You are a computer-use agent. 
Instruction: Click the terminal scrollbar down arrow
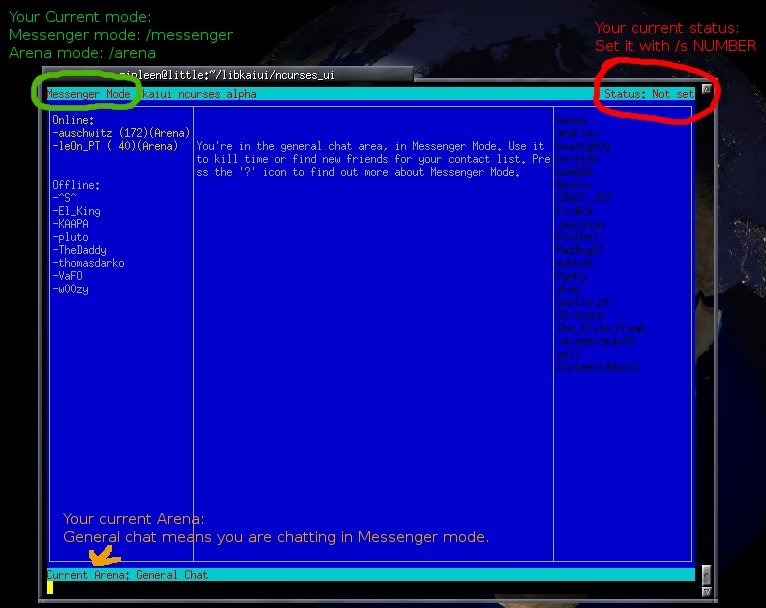(x=706, y=591)
